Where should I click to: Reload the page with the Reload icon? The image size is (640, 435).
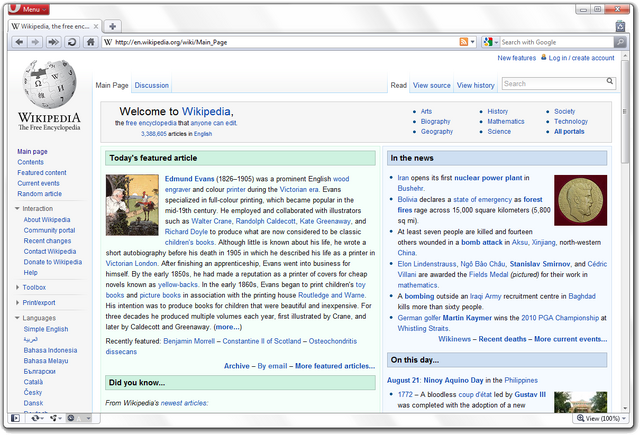(72, 42)
